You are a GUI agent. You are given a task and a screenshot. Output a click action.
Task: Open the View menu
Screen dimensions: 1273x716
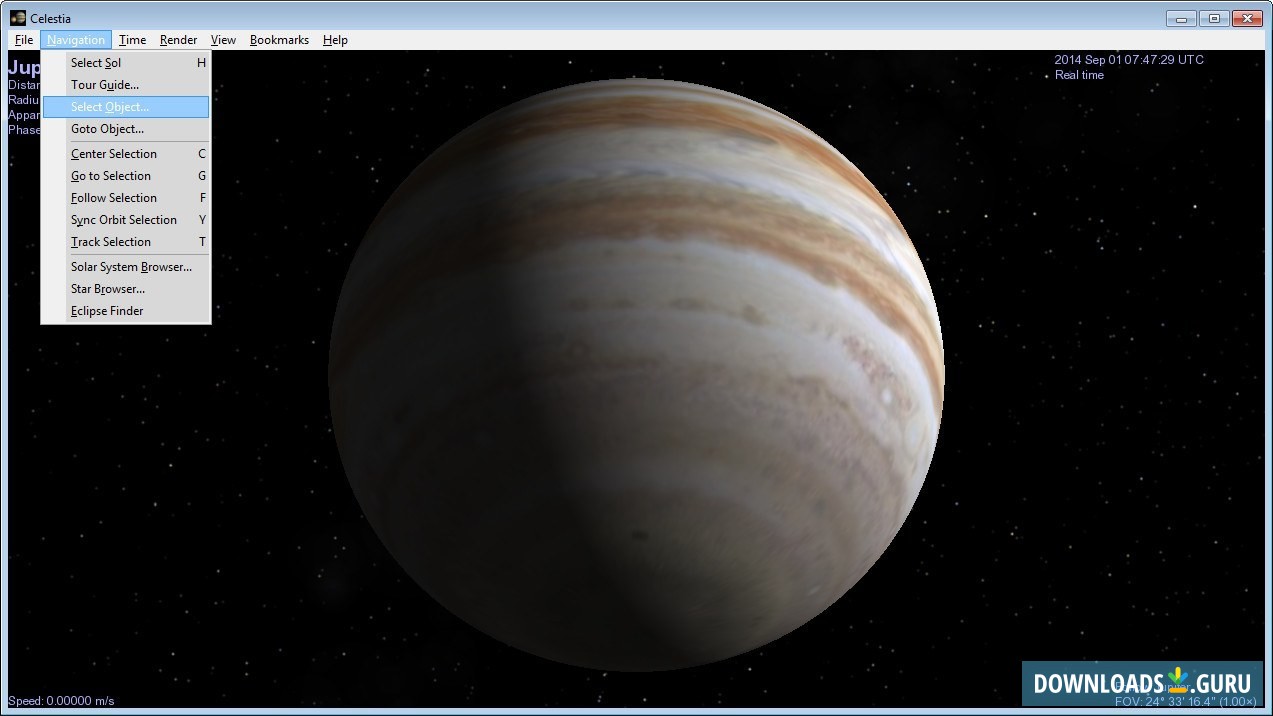click(223, 40)
